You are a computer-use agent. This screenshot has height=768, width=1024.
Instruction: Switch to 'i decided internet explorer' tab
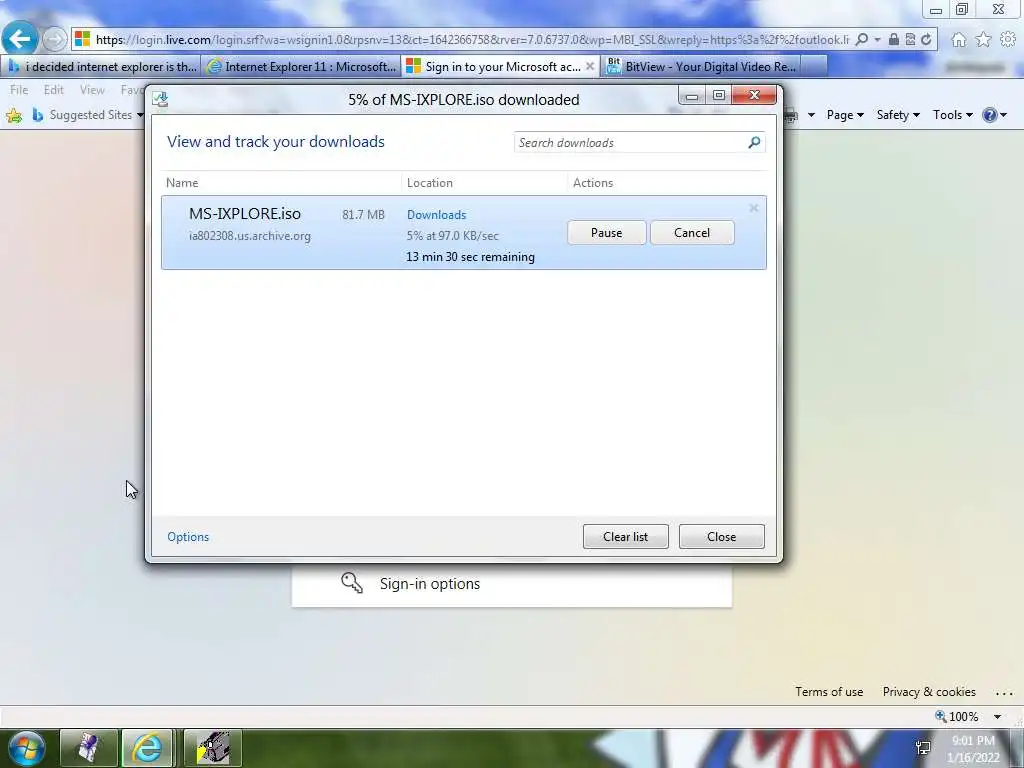[101, 67]
